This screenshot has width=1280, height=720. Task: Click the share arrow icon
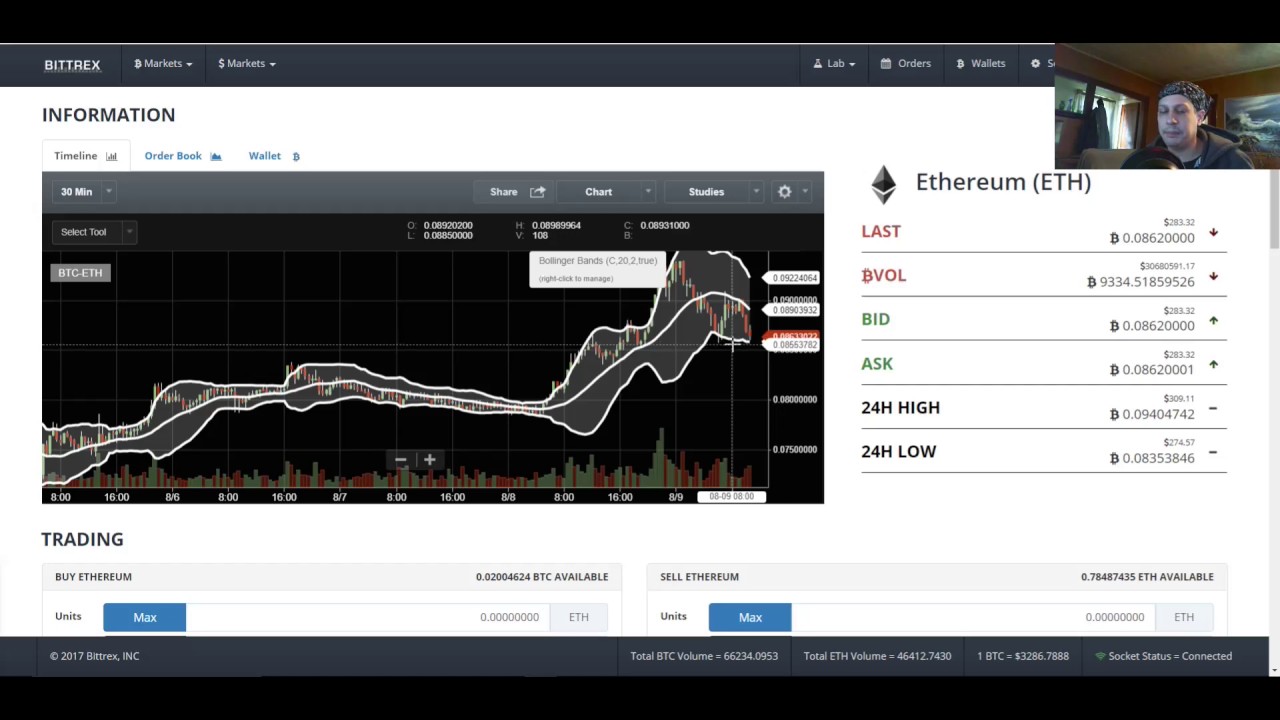click(x=538, y=192)
